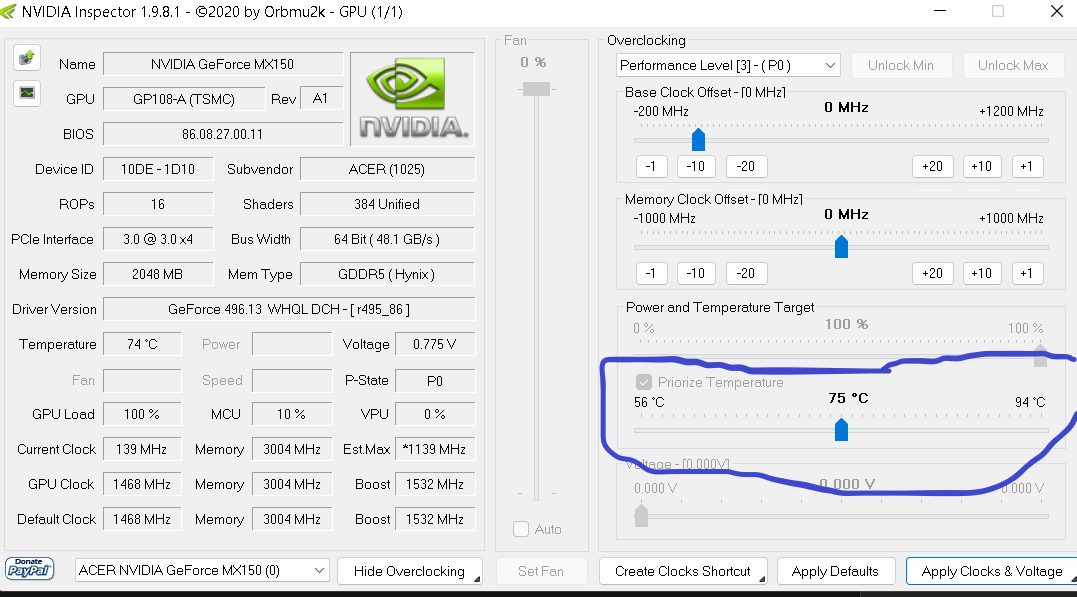The width and height of the screenshot is (1077, 597).
Task: Click -10 under Memory Clock Offset
Action: click(x=696, y=273)
